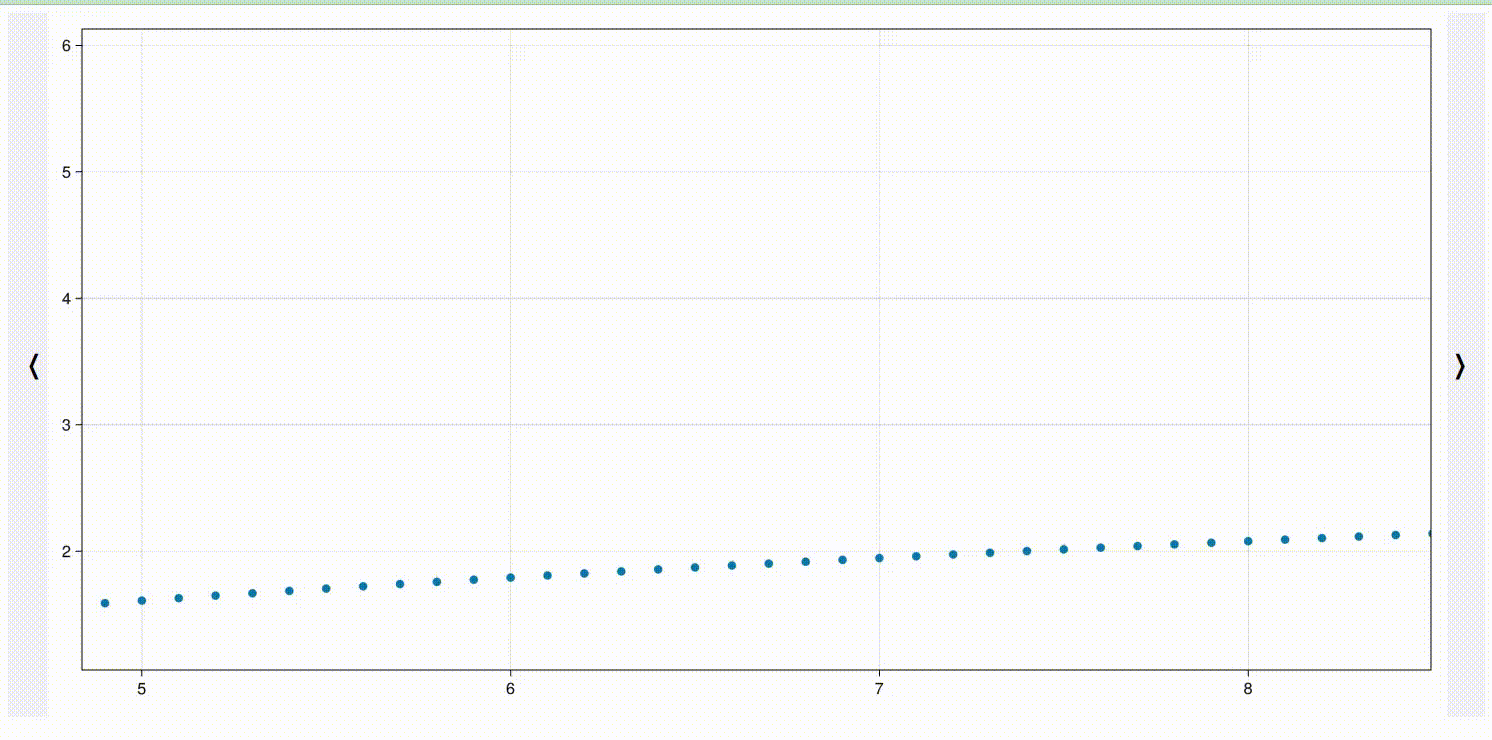Select the data point at x equals 7

pyautogui.click(x=879, y=558)
